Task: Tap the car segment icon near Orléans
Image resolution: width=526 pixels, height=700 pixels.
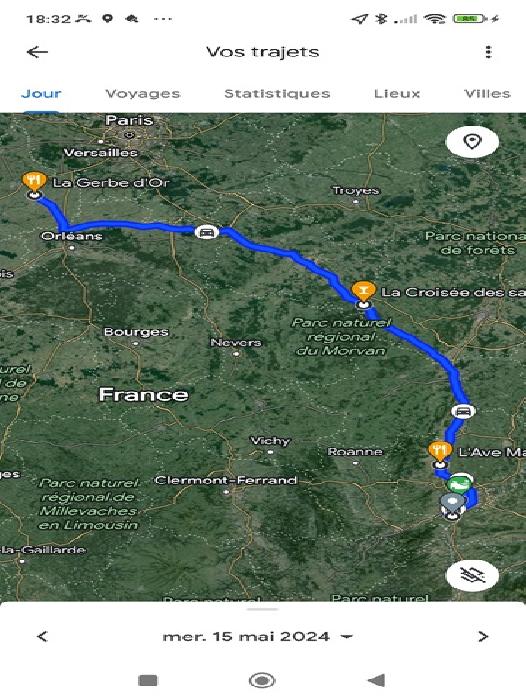Action: (x=206, y=232)
